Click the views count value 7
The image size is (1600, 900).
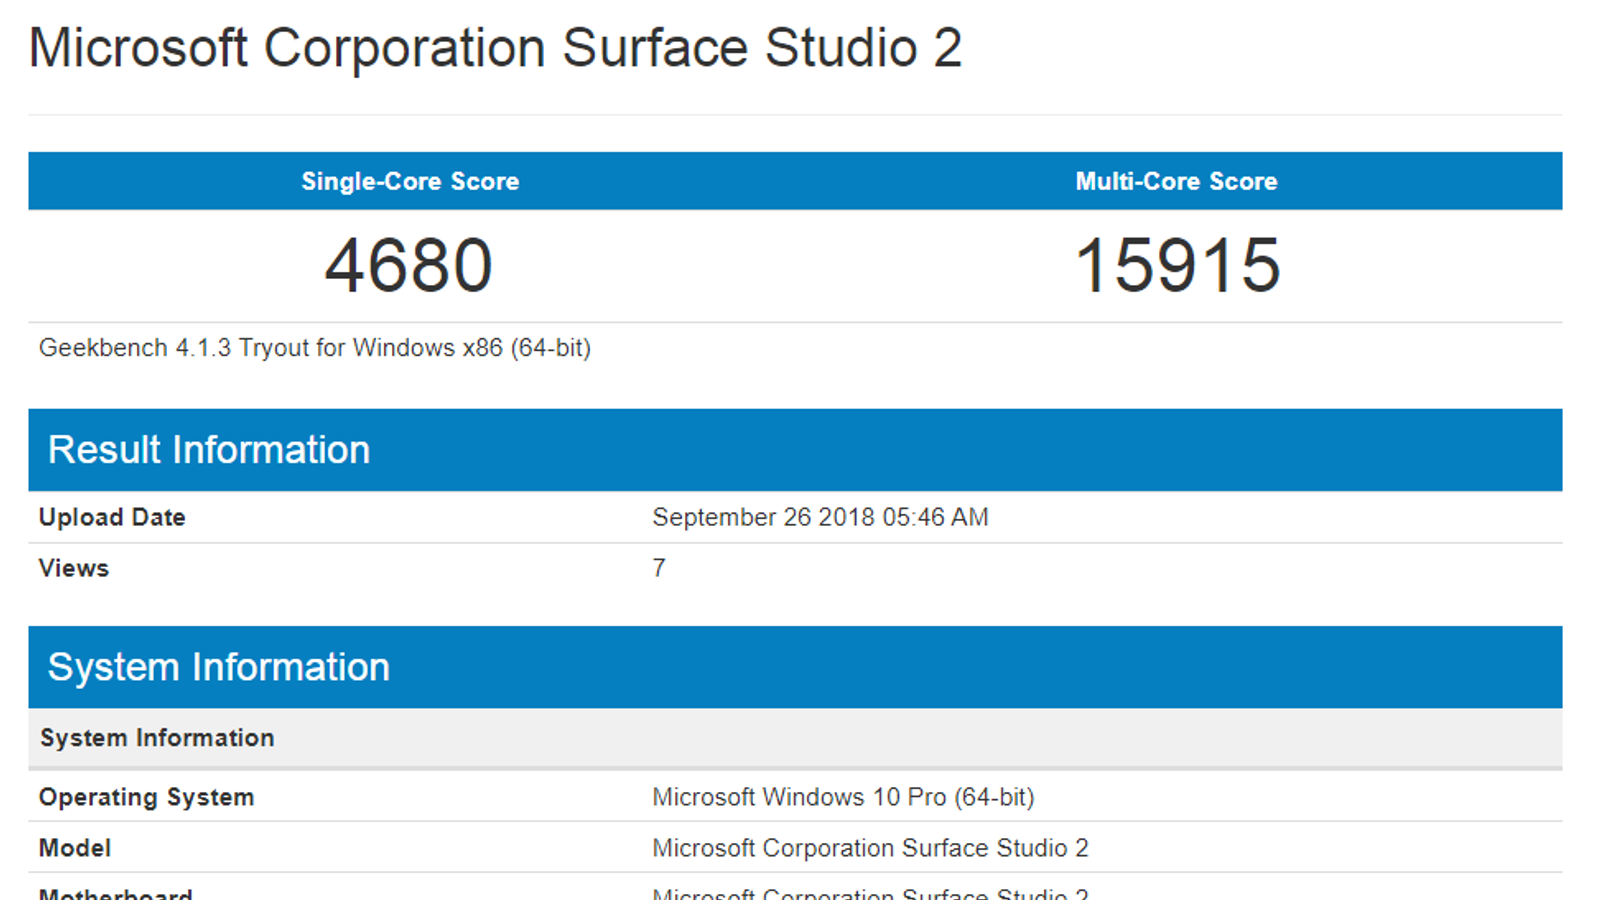659,567
